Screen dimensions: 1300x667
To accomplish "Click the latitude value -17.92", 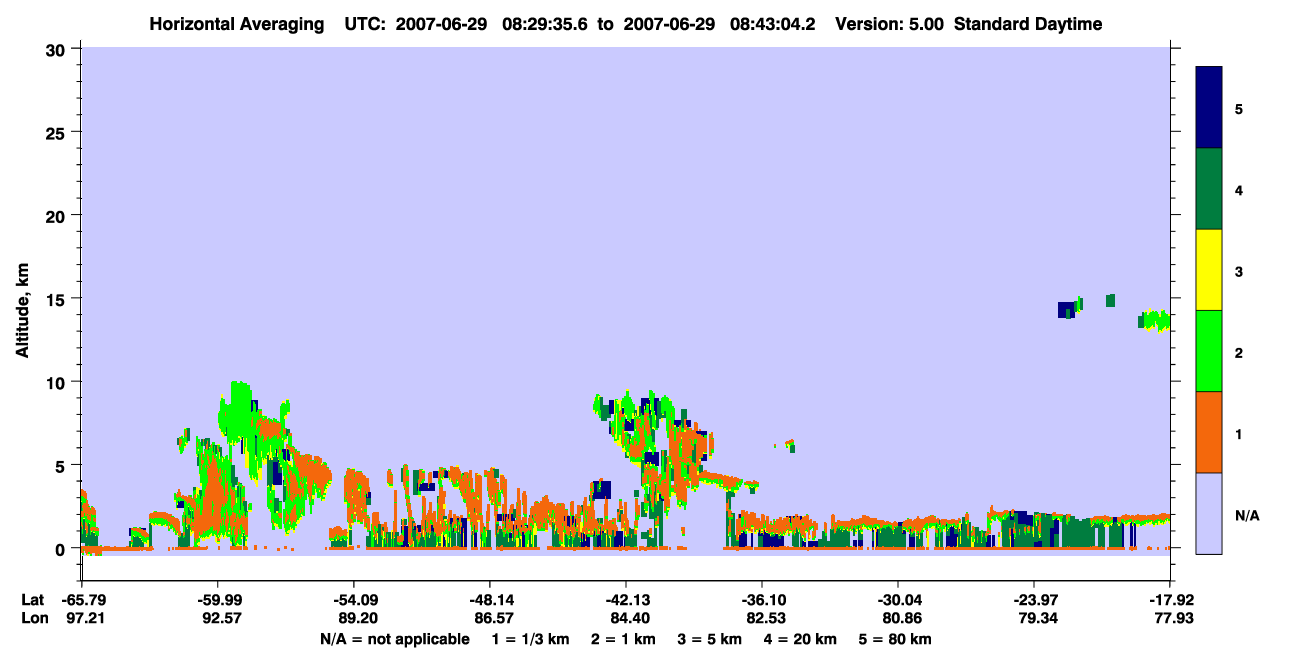I will click(x=1170, y=600).
